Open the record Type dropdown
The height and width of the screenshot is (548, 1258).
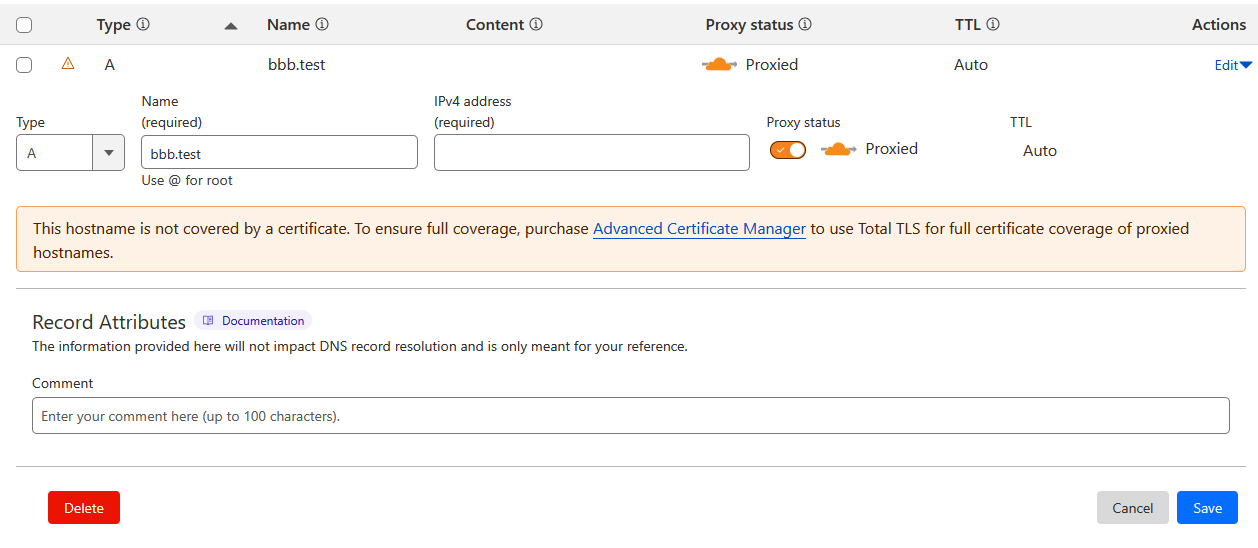[70, 153]
